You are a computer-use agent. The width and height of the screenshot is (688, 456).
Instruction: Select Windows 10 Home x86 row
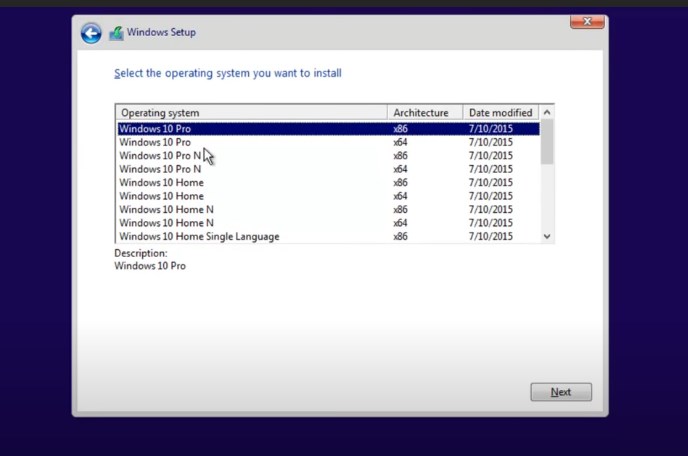329,183
